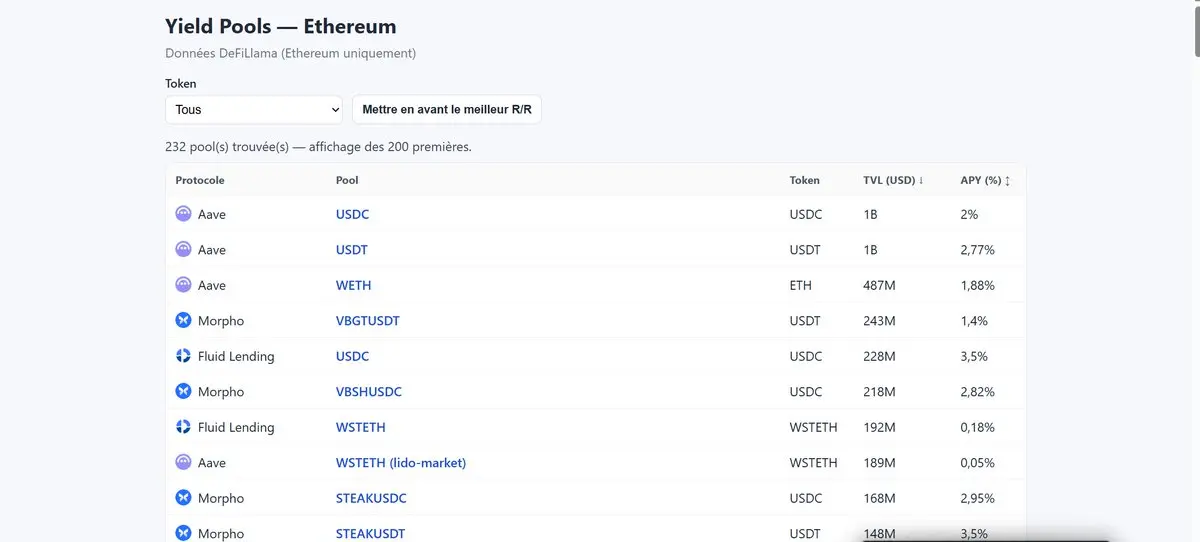1200x542 pixels.
Task: Open the VBSHUSDC pool link
Action: coord(368,392)
